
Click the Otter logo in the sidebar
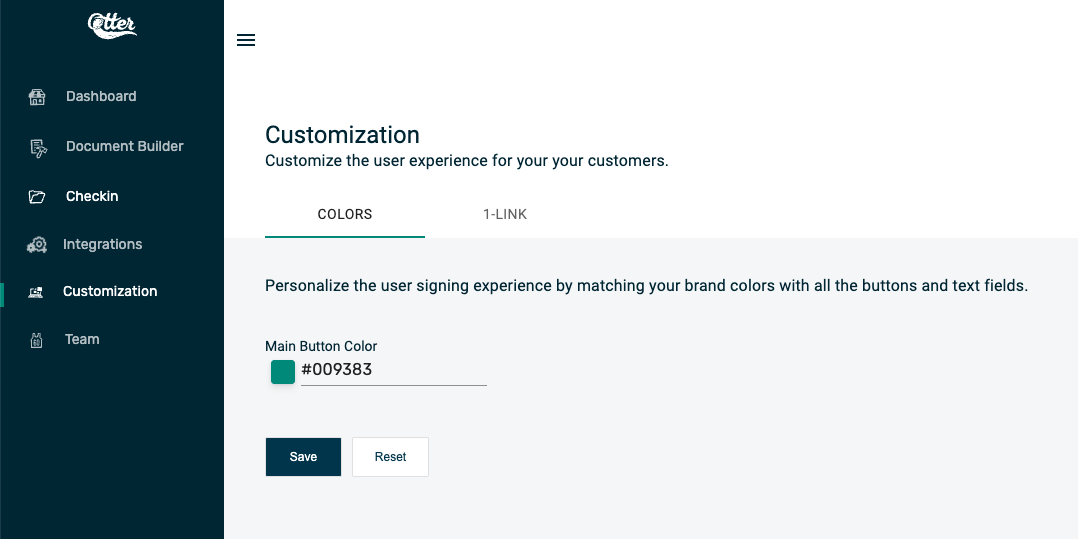point(112,25)
